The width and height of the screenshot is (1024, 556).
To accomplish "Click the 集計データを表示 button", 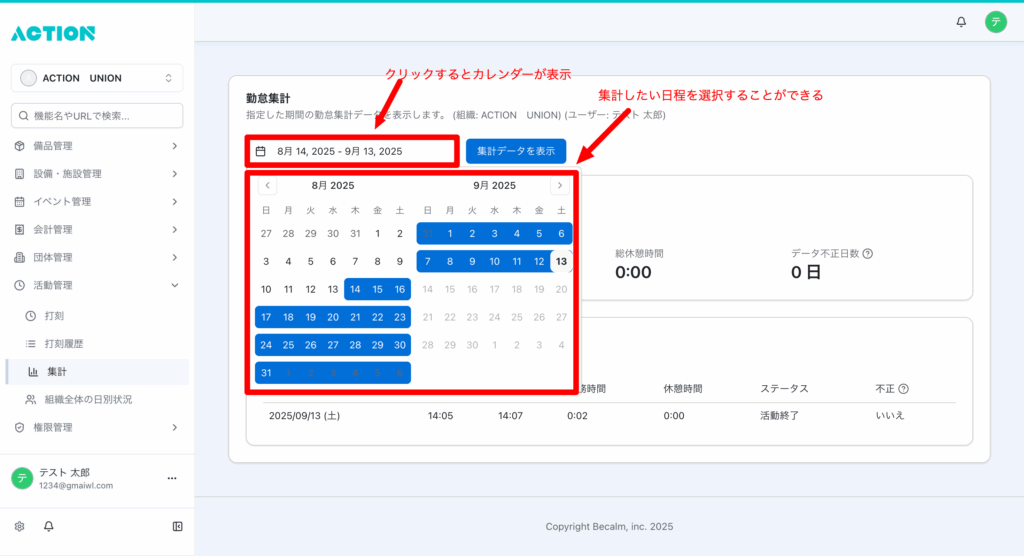I will 515,151.
